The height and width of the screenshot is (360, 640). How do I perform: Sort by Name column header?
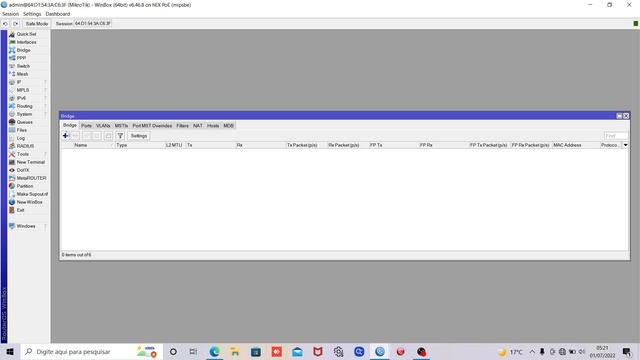(x=93, y=145)
